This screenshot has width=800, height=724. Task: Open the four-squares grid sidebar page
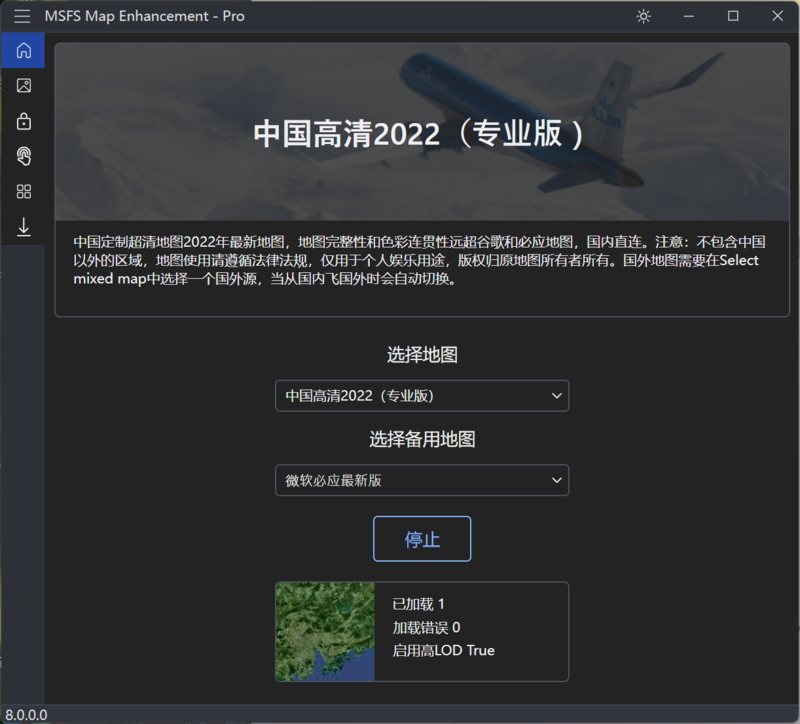[23, 192]
